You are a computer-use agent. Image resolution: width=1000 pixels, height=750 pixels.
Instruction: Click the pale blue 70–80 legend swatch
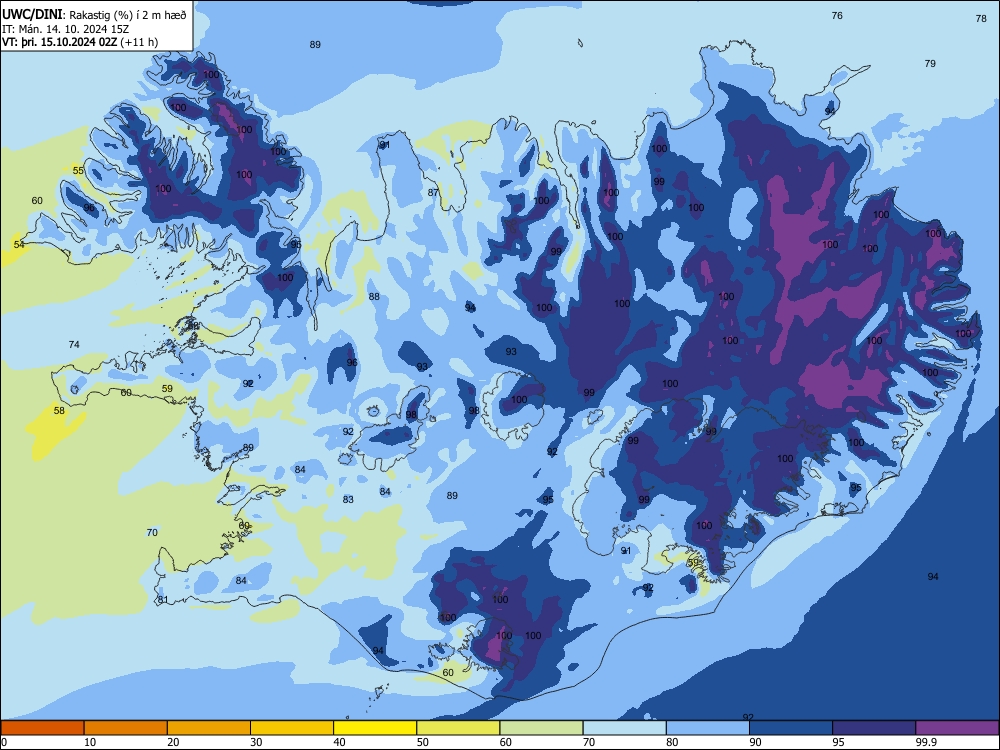pos(624,728)
